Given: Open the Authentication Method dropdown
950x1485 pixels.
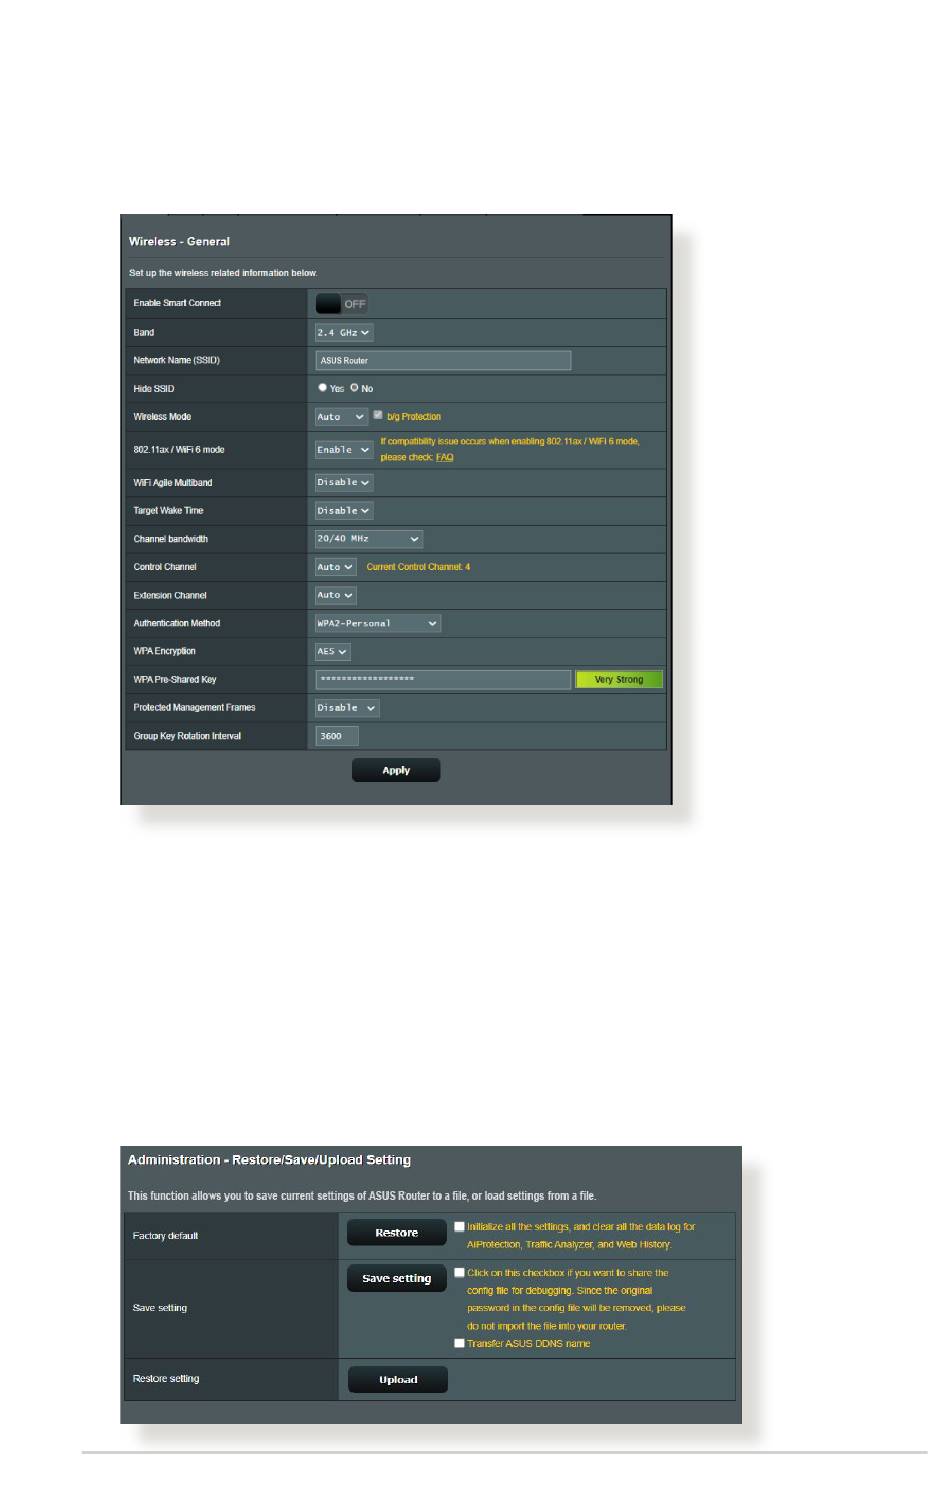Looking at the screenshot, I should (x=378, y=623).
